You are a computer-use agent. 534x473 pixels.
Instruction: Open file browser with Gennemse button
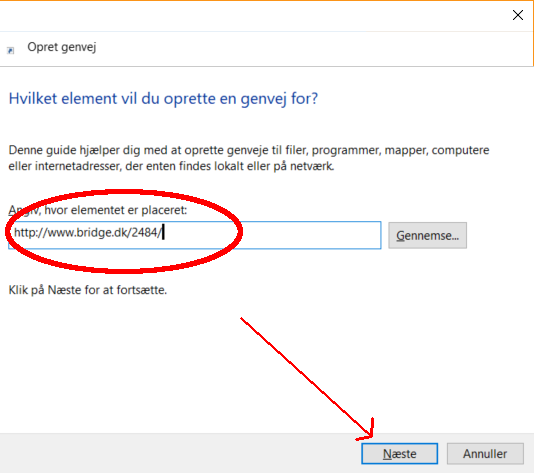427,235
